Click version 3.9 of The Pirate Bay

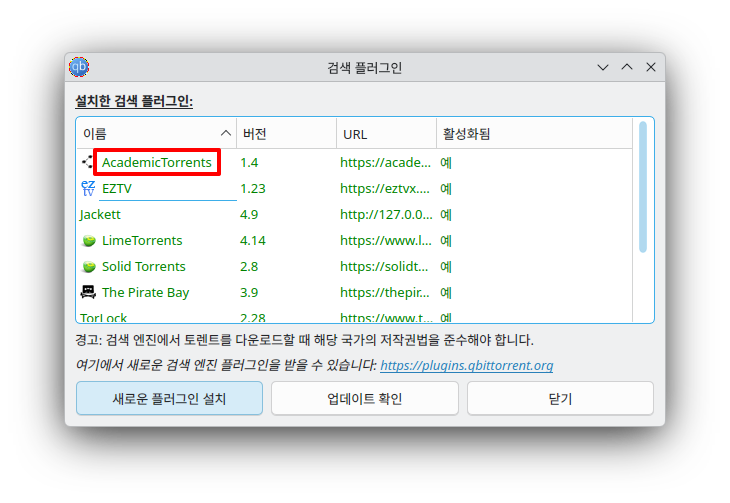[249, 293]
